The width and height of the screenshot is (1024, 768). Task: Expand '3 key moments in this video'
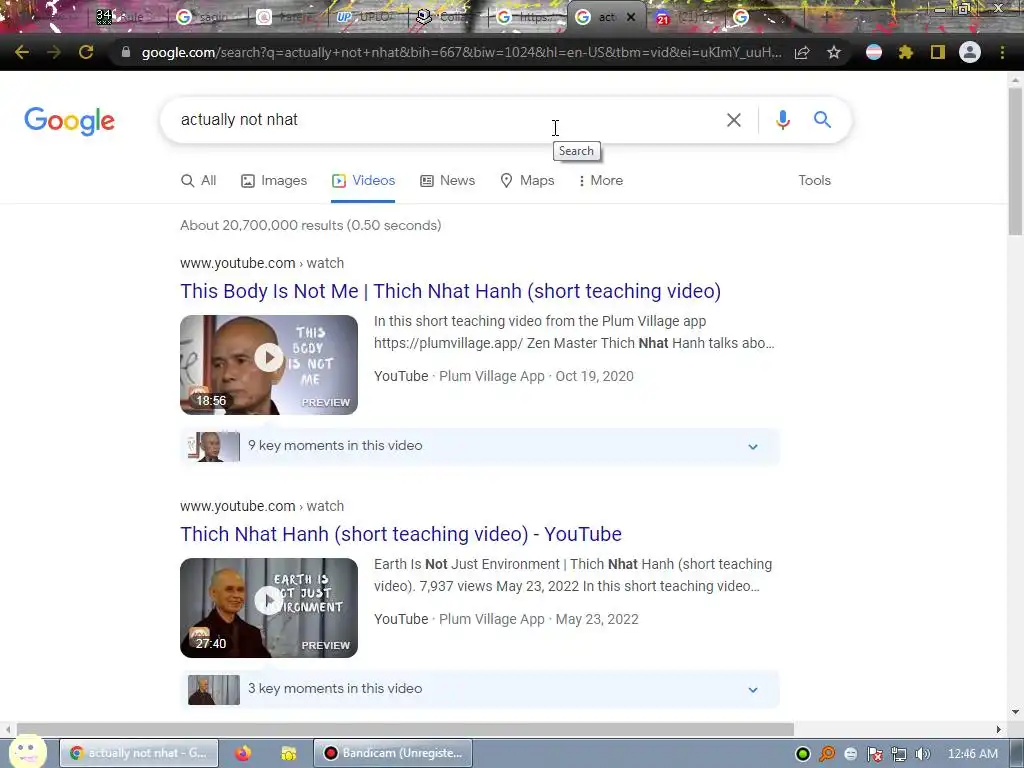(480, 690)
